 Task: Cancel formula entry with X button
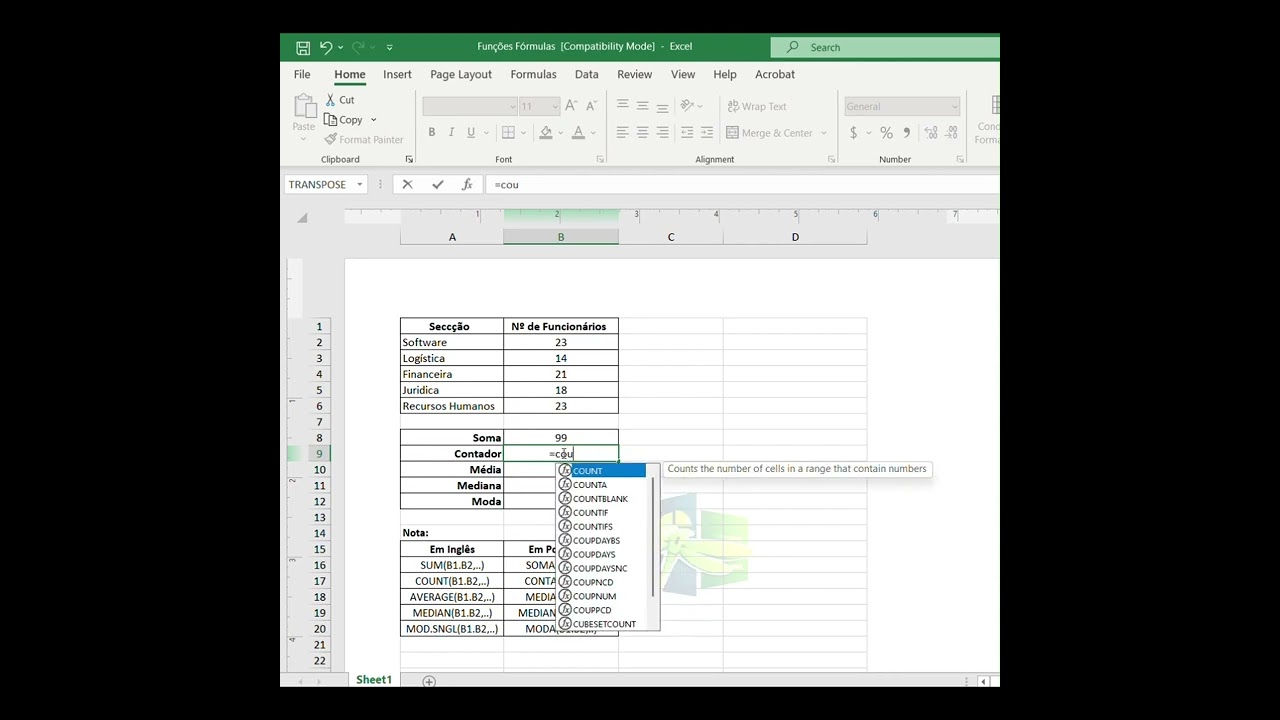point(407,185)
